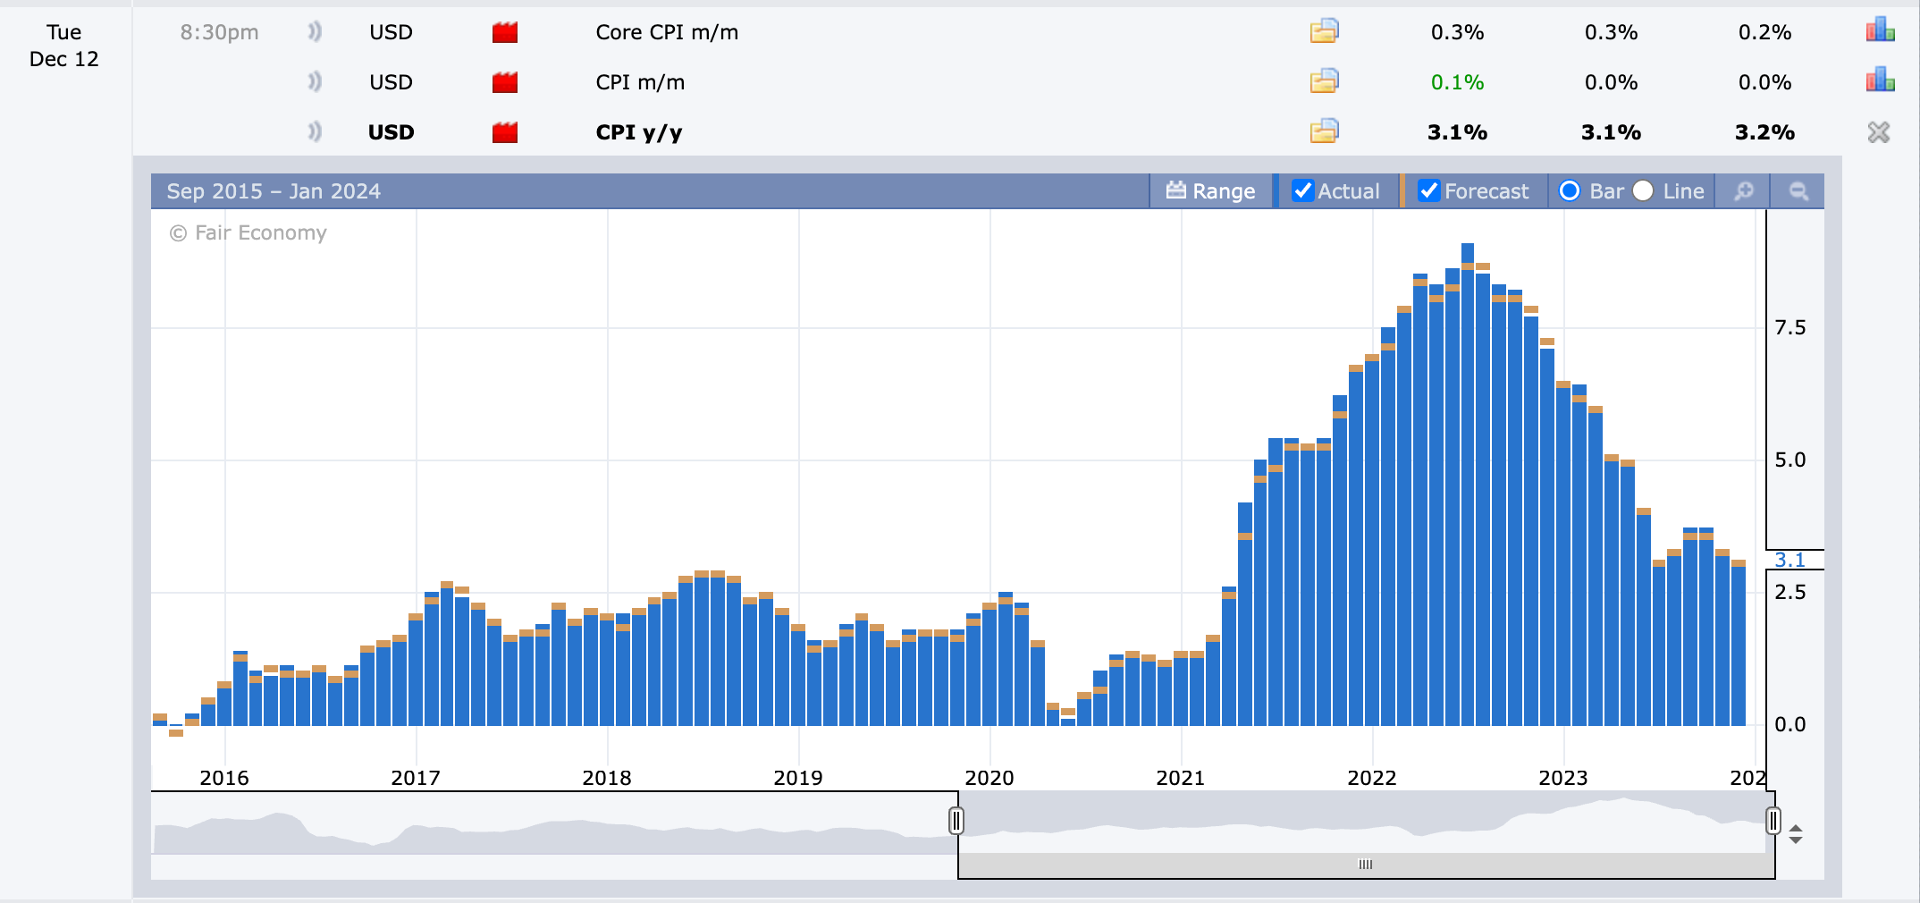Click USD currency label in CPI y/y row
The image size is (1920, 903).
point(390,132)
